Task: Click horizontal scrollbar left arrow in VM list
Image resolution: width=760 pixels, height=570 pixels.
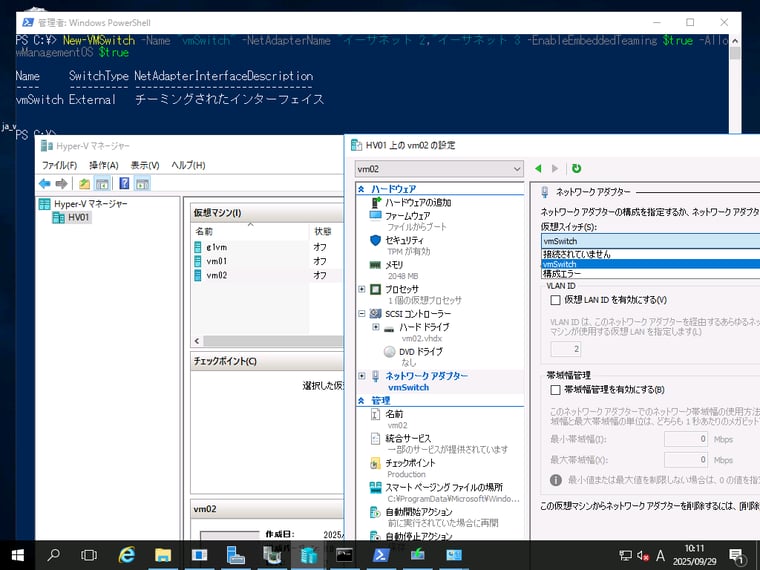Action: coord(197,341)
